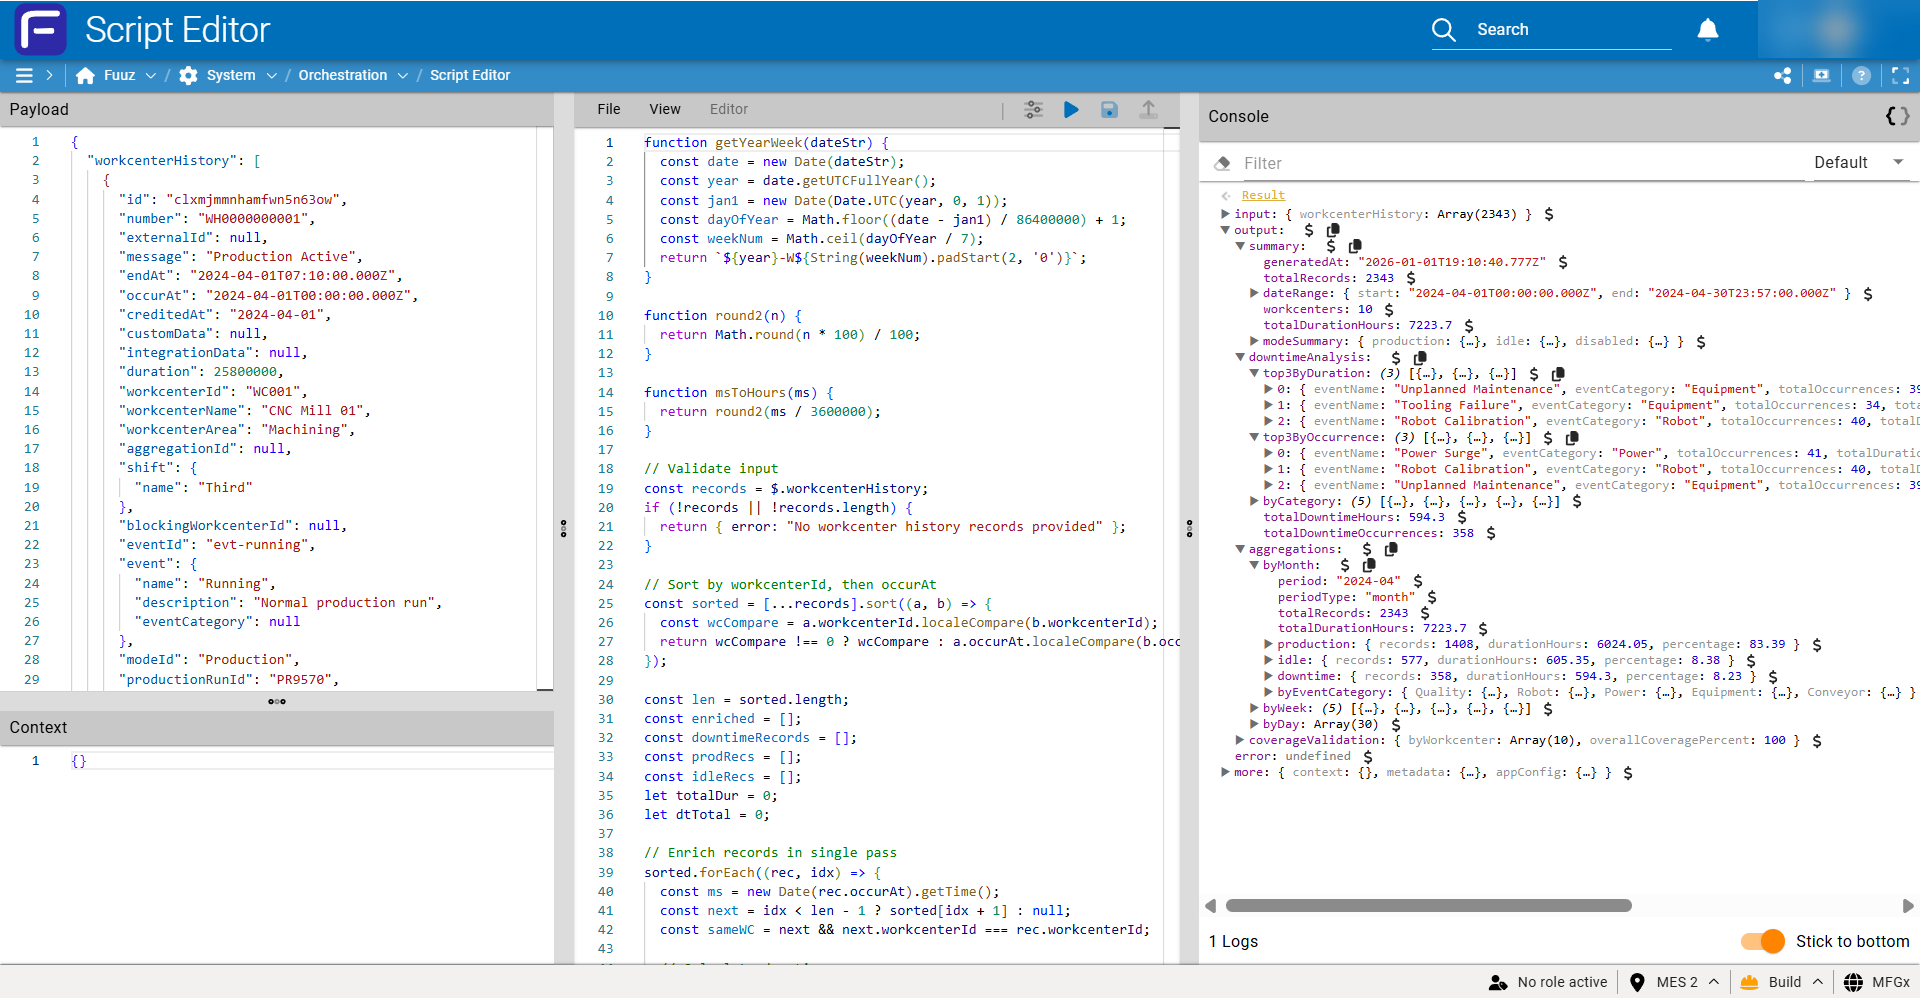
Task: Click the Orchestration breadcrumb link
Action: tap(343, 75)
